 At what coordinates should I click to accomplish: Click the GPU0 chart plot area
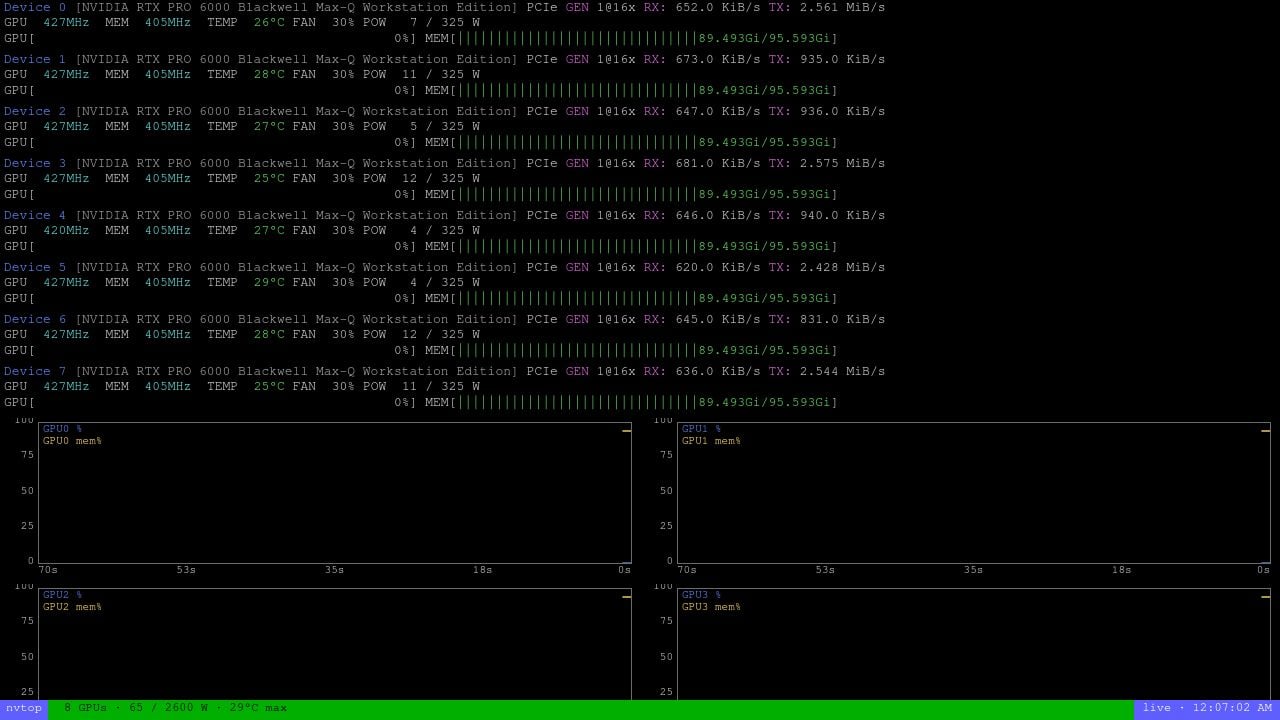(x=335, y=493)
